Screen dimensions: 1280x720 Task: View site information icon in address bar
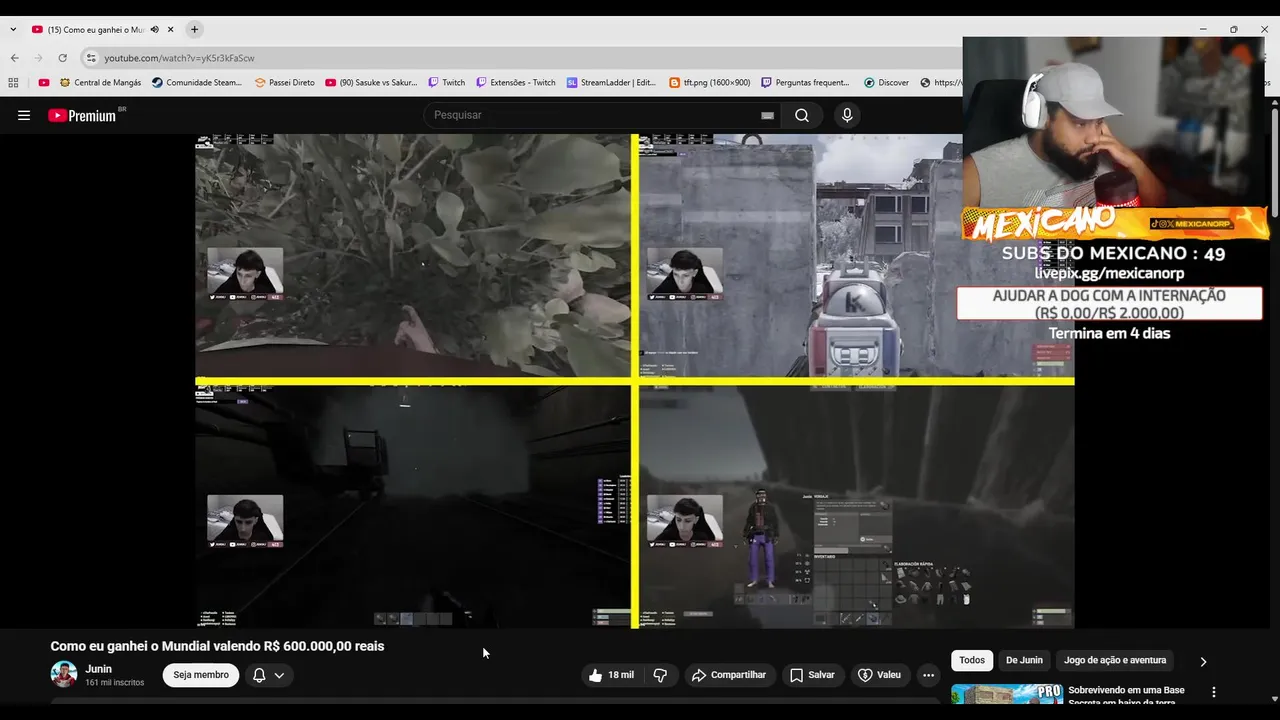click(x=91, y=58)
